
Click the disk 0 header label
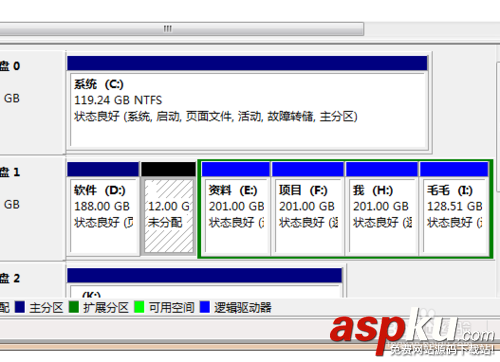10,66
